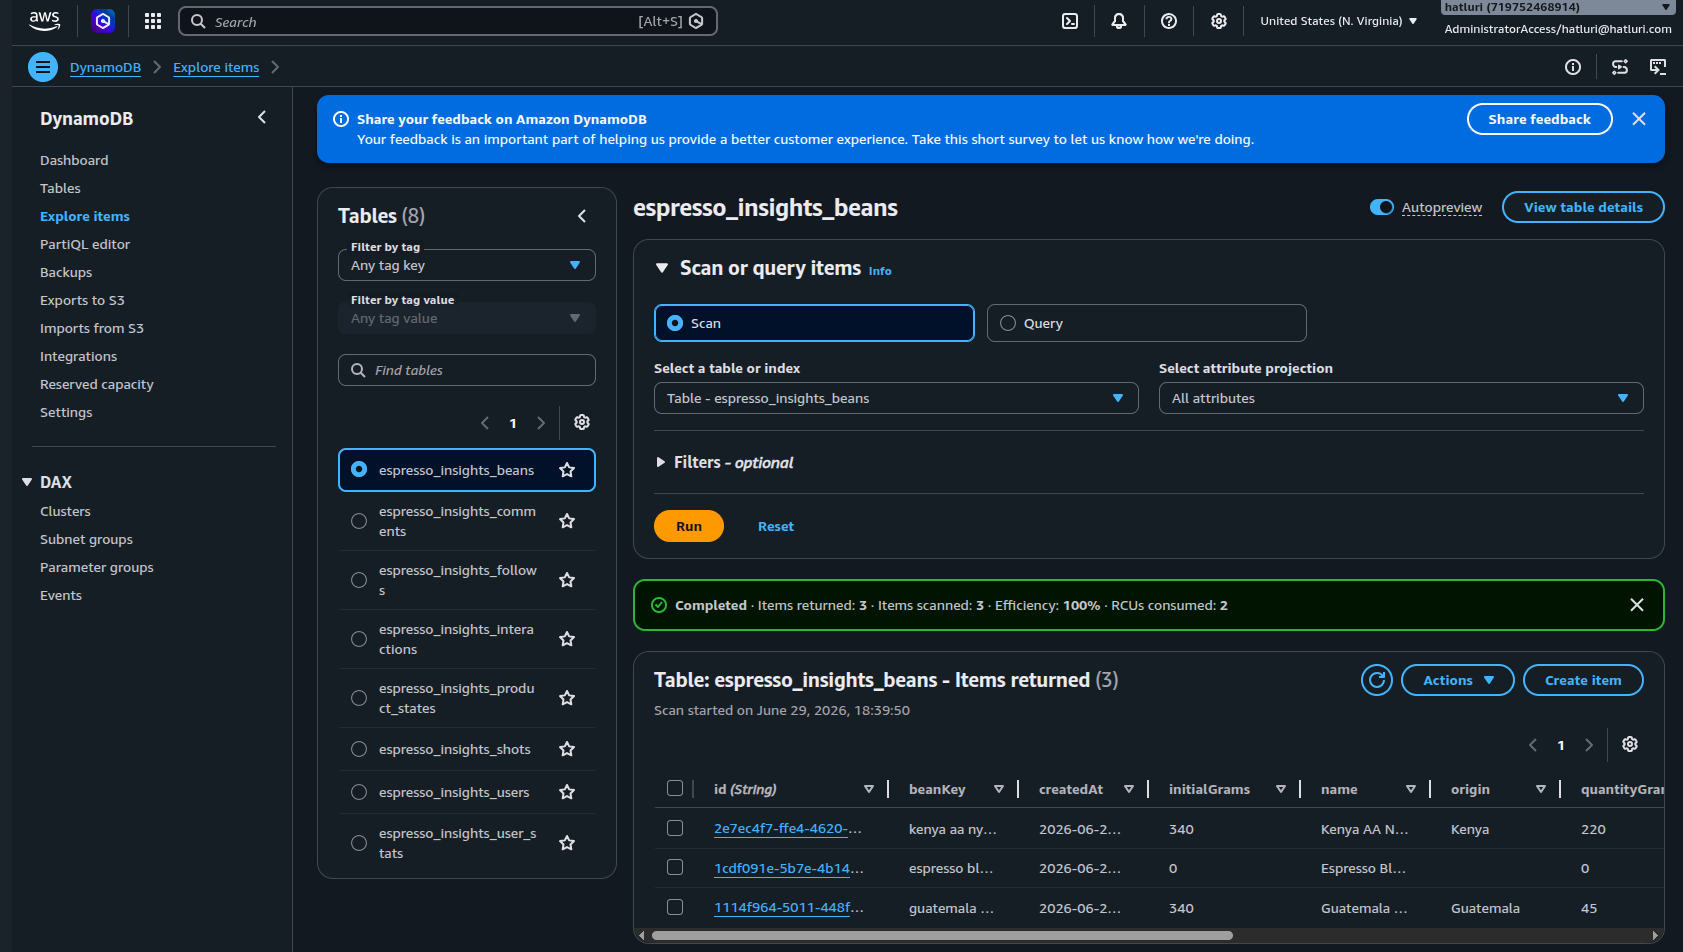This screenshot has width=1683, height=952.
Task: Open Backups in the sidebar
Action: pos(66,272)
